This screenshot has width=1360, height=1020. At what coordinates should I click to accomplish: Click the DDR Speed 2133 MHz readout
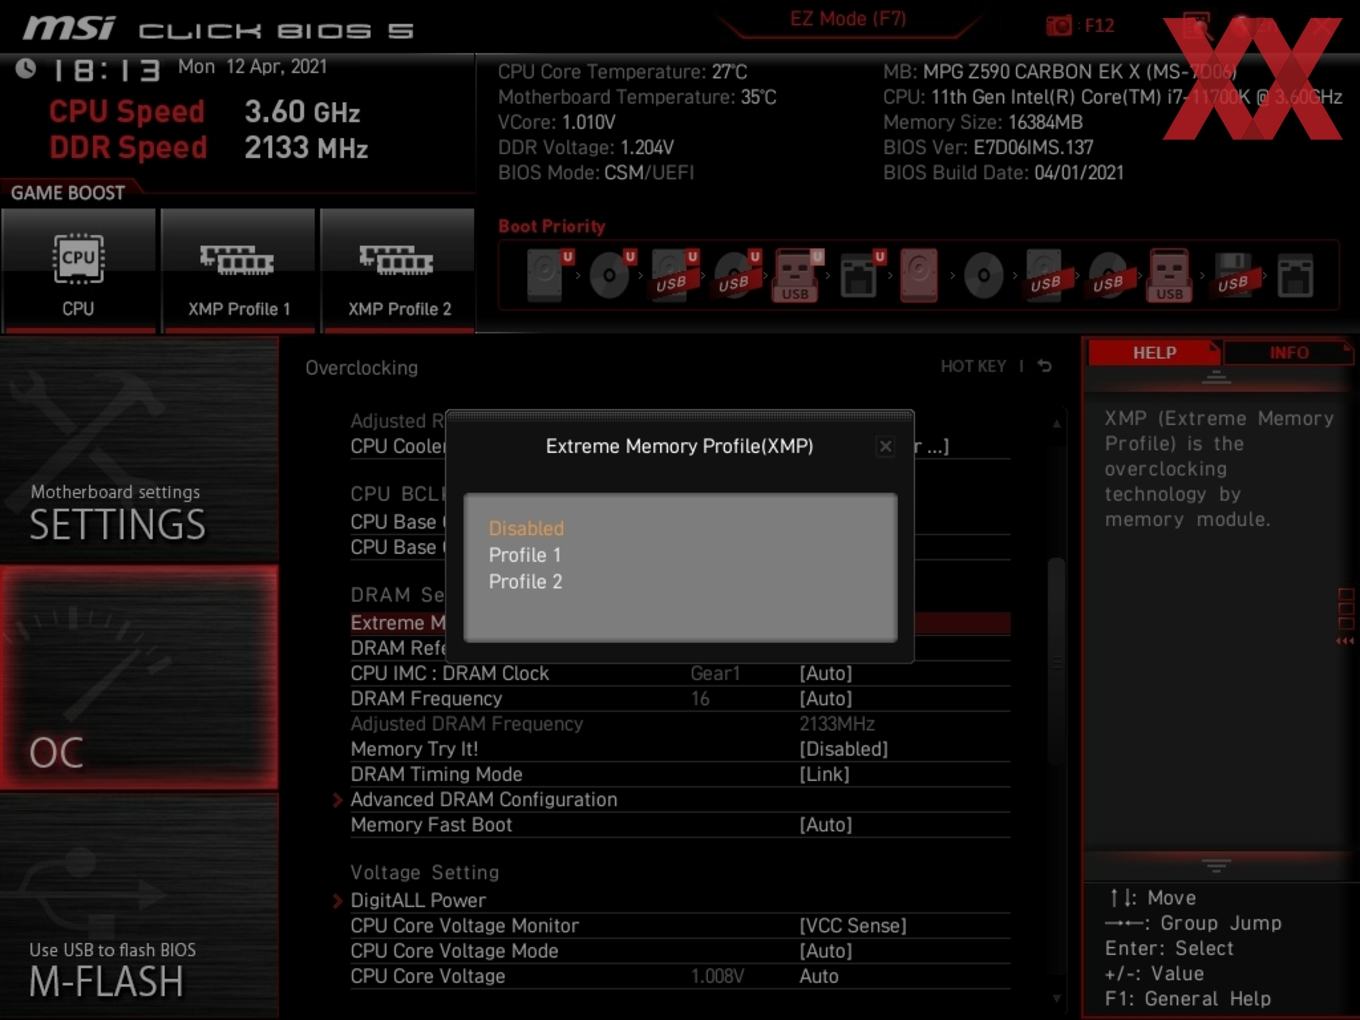click(x=209, y=148)
